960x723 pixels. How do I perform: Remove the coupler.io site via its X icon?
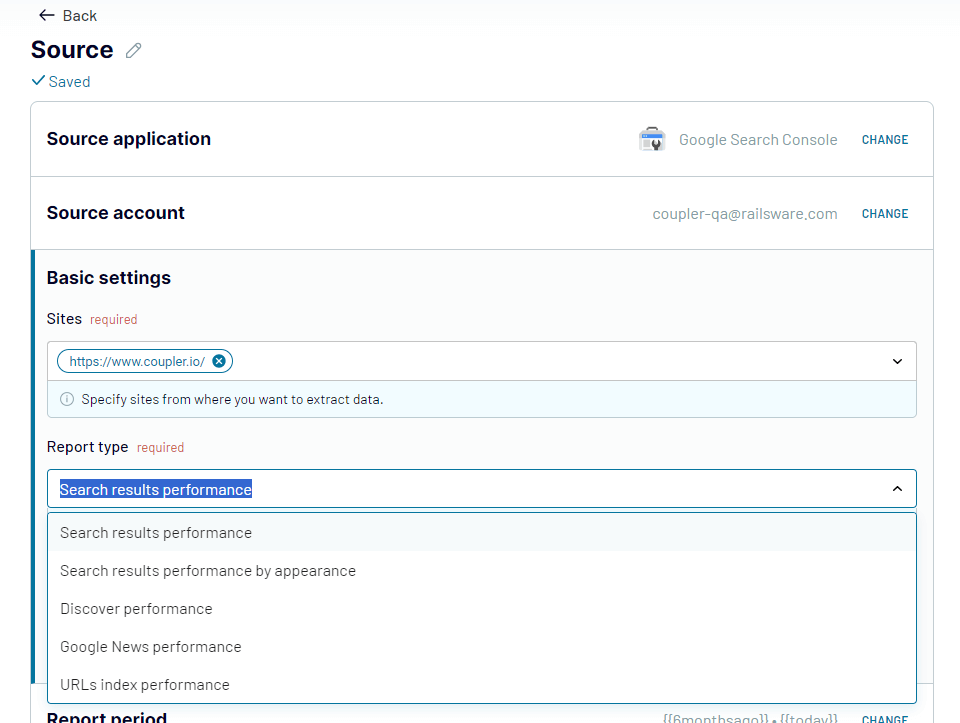[x=218, y=361]
